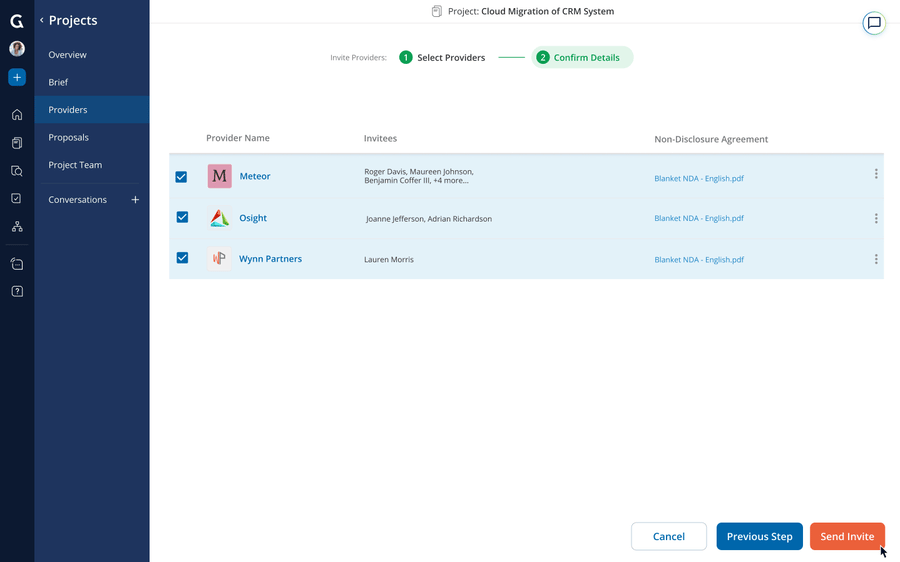
Task: Open the Meteor provider link
Action: 255,176
